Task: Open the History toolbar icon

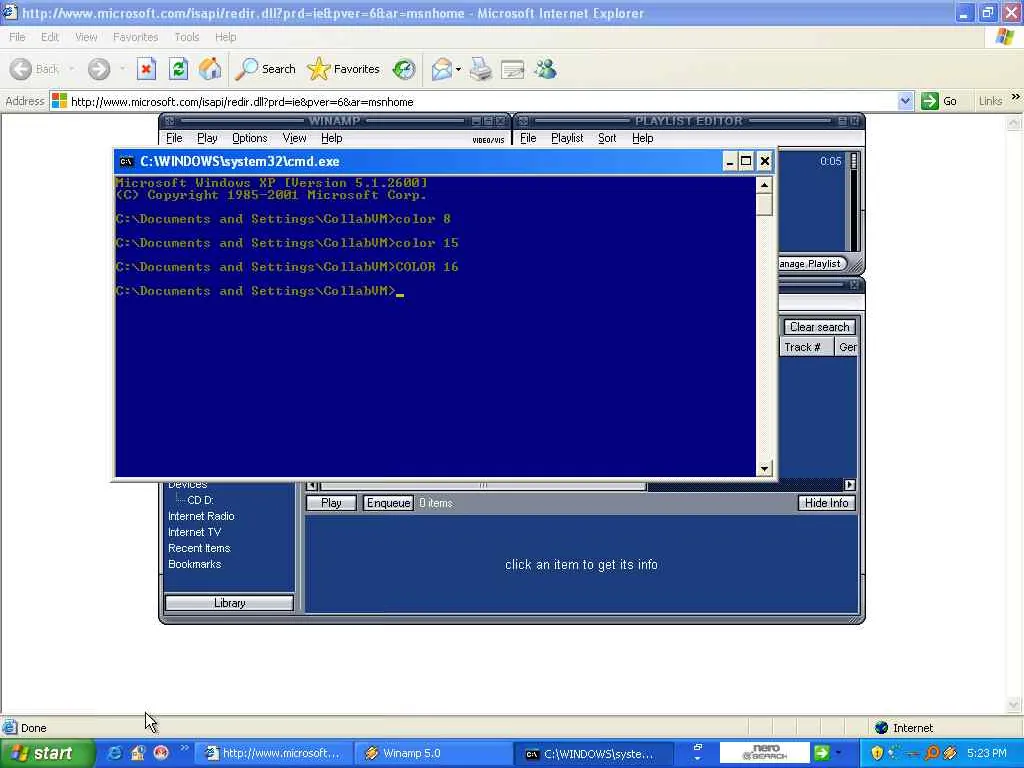Action: click(404, 69)
